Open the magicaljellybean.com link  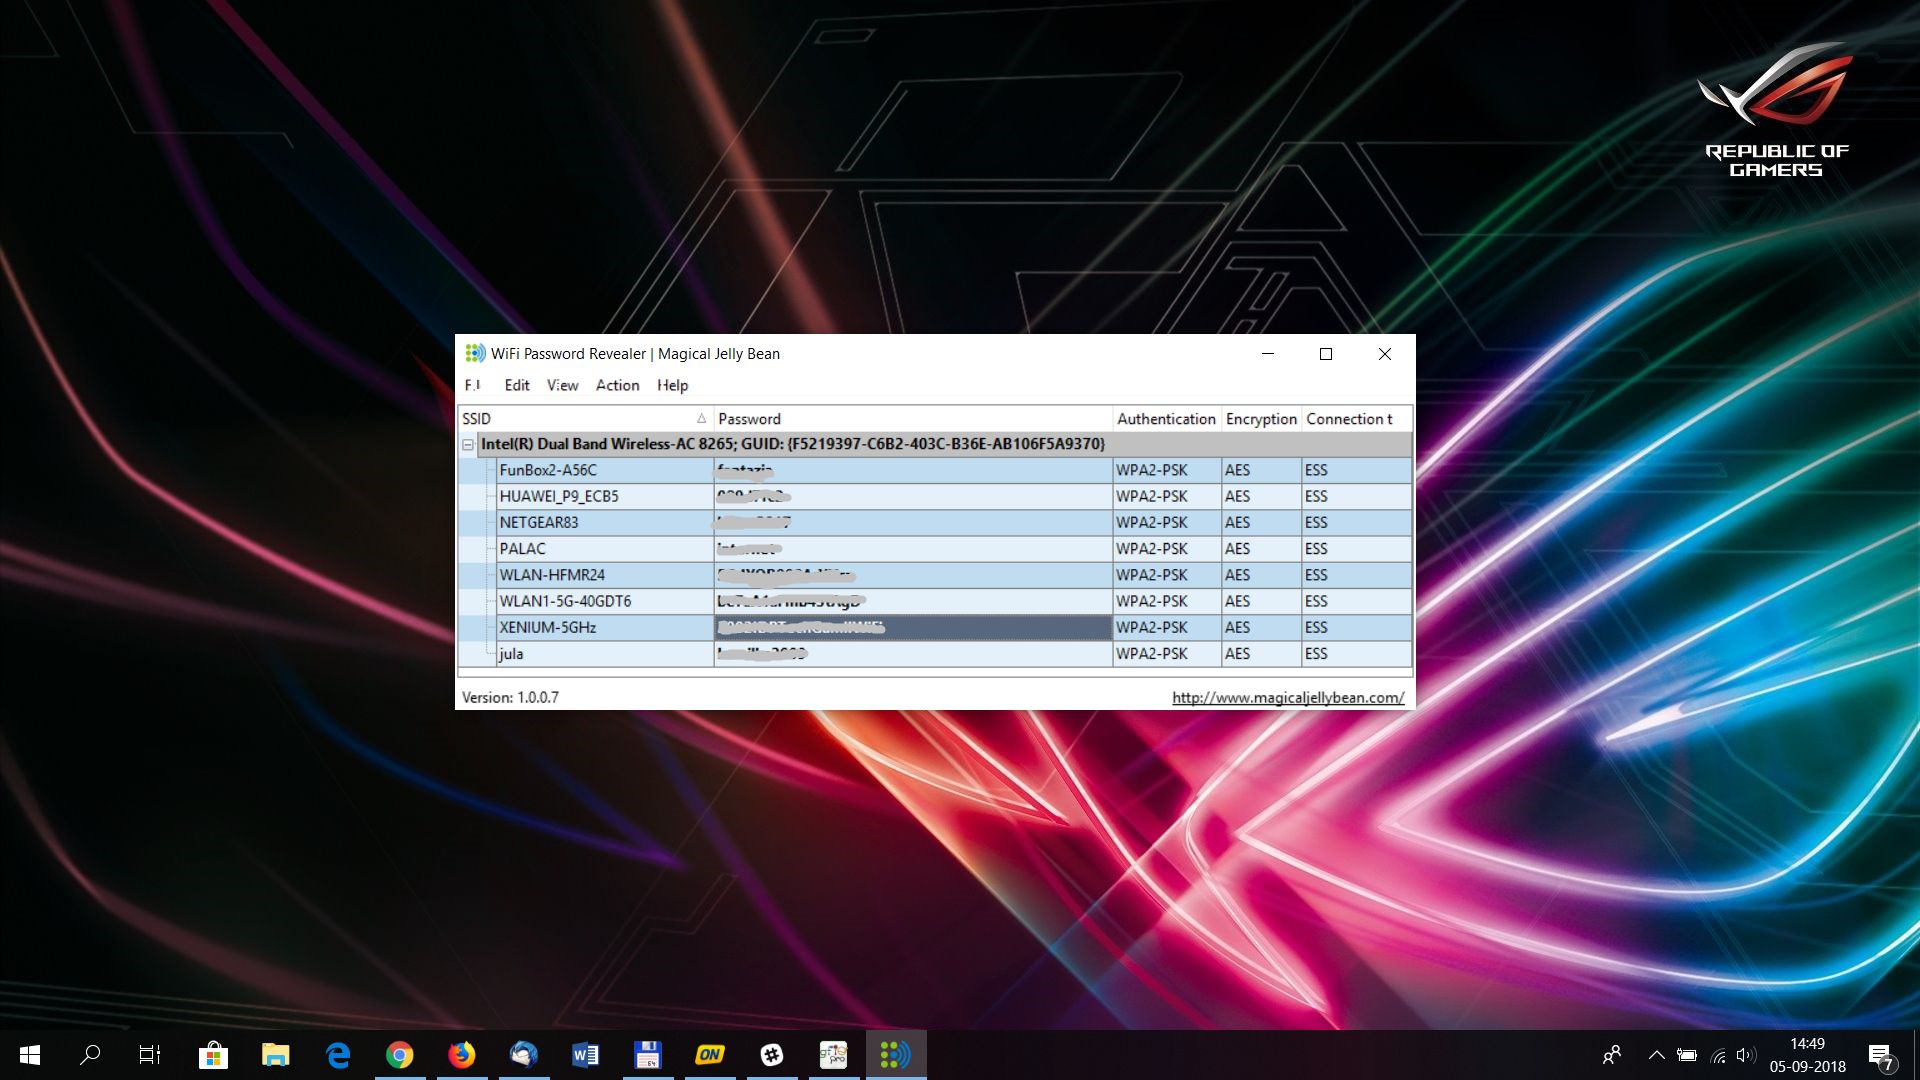point(1288,697)
